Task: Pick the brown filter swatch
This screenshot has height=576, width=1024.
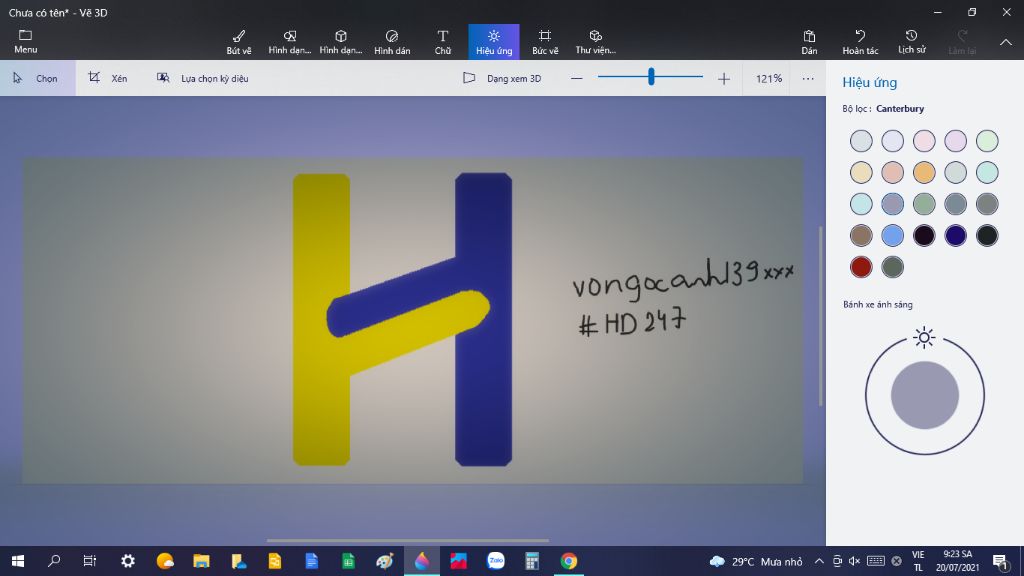Action: 861,235
